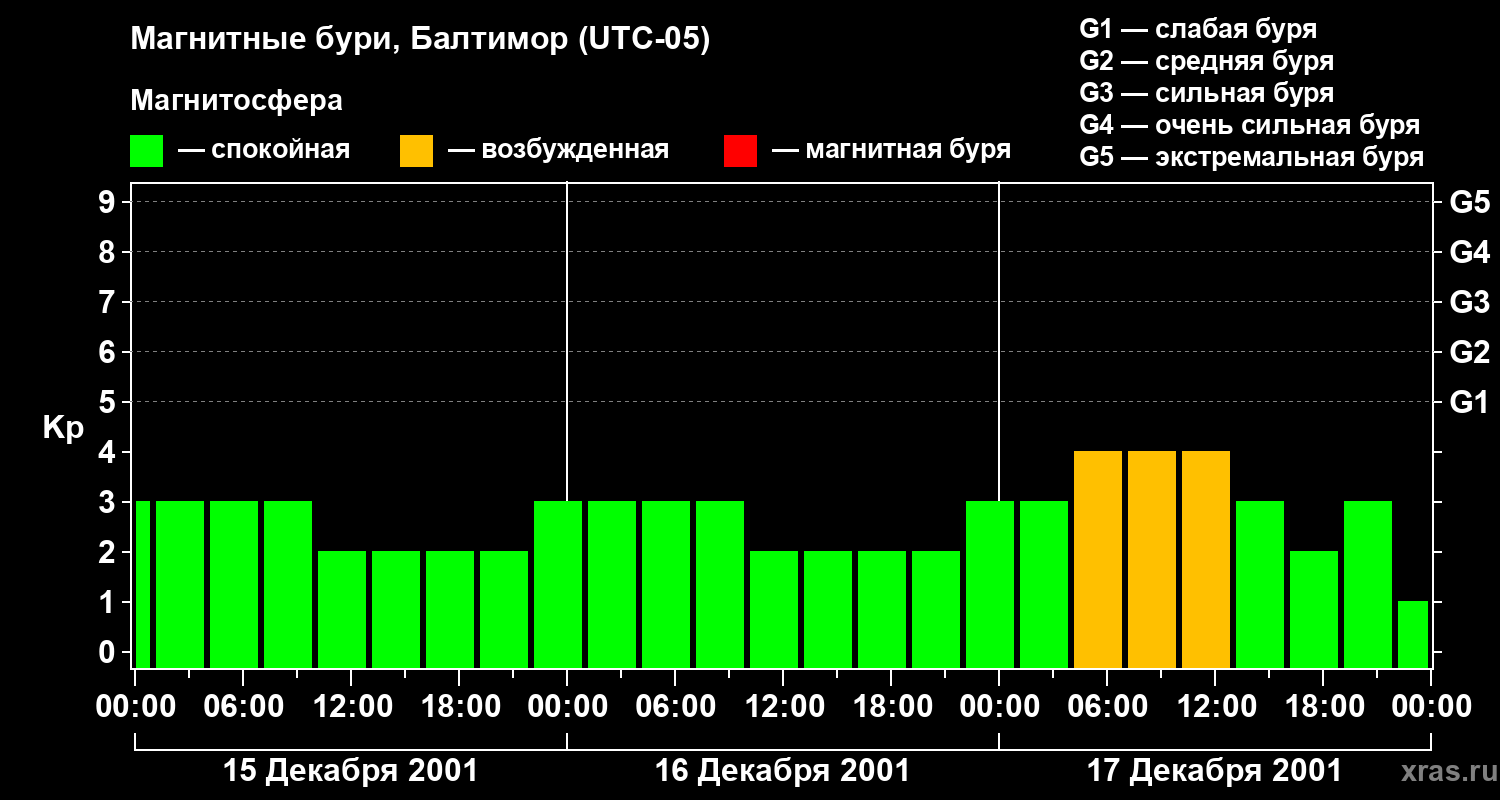
Task: Click the red 'магнитная буря' legend swatch
Action: (x=740, y=151)
